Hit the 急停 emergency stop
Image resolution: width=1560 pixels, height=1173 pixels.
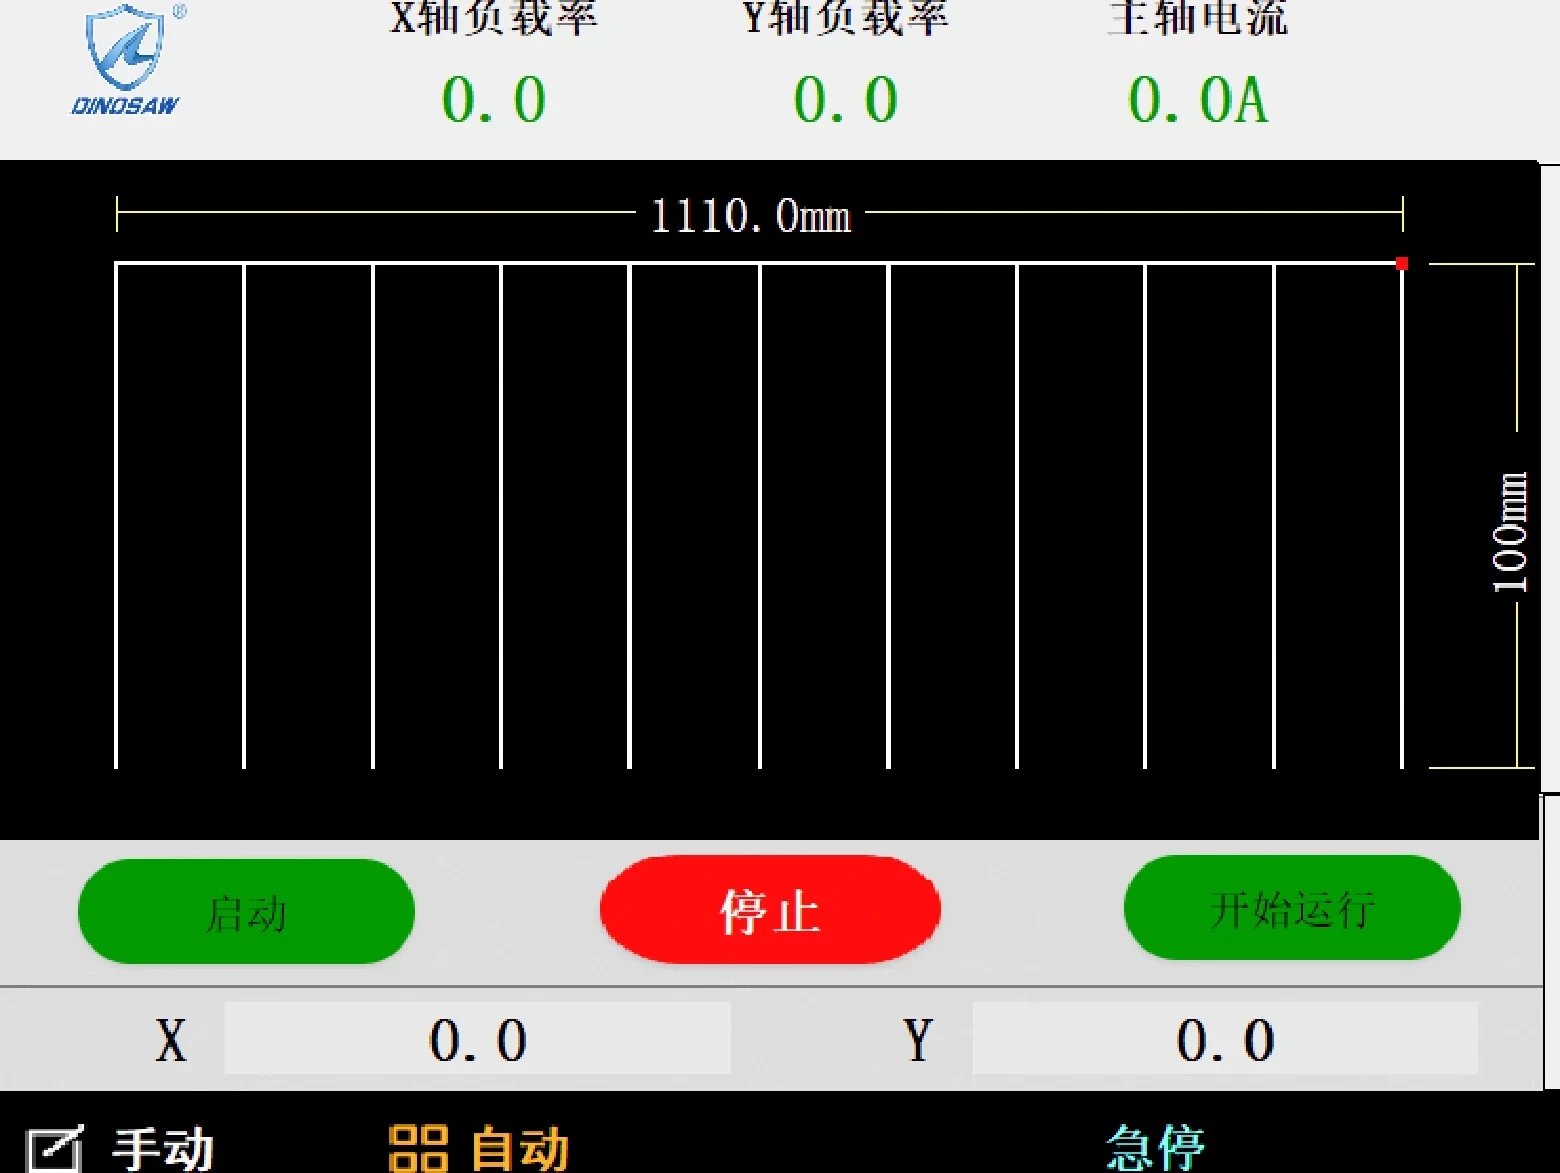1156,1147
